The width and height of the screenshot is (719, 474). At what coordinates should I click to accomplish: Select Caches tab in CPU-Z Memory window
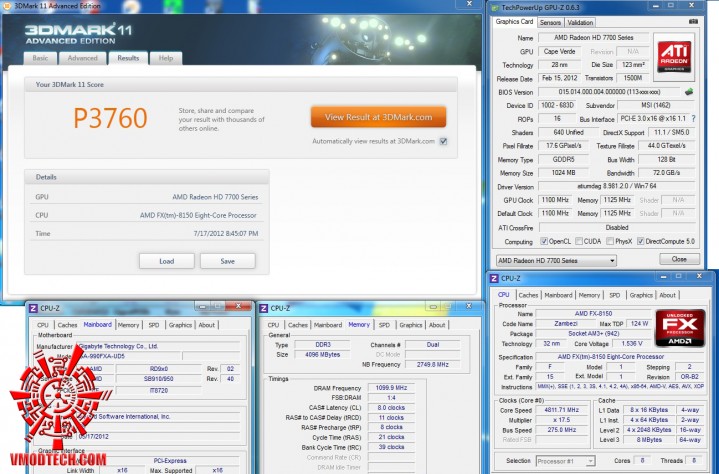tap(298, 325)
